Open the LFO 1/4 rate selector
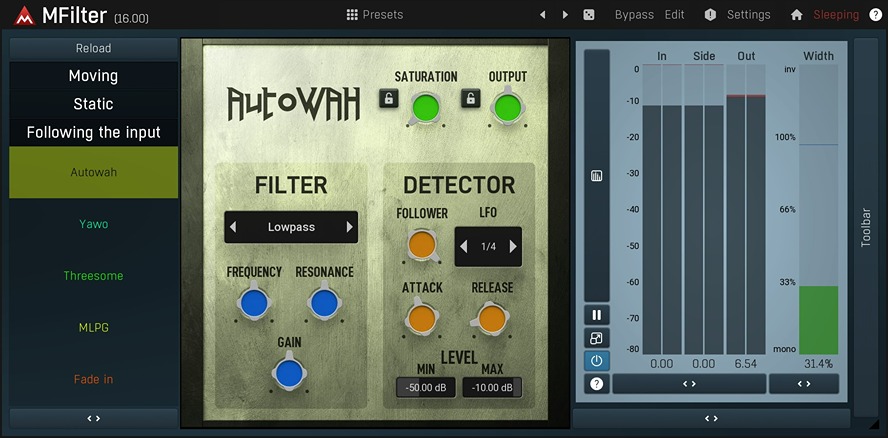This screenshot has width=888, height=438. point(487,246)
